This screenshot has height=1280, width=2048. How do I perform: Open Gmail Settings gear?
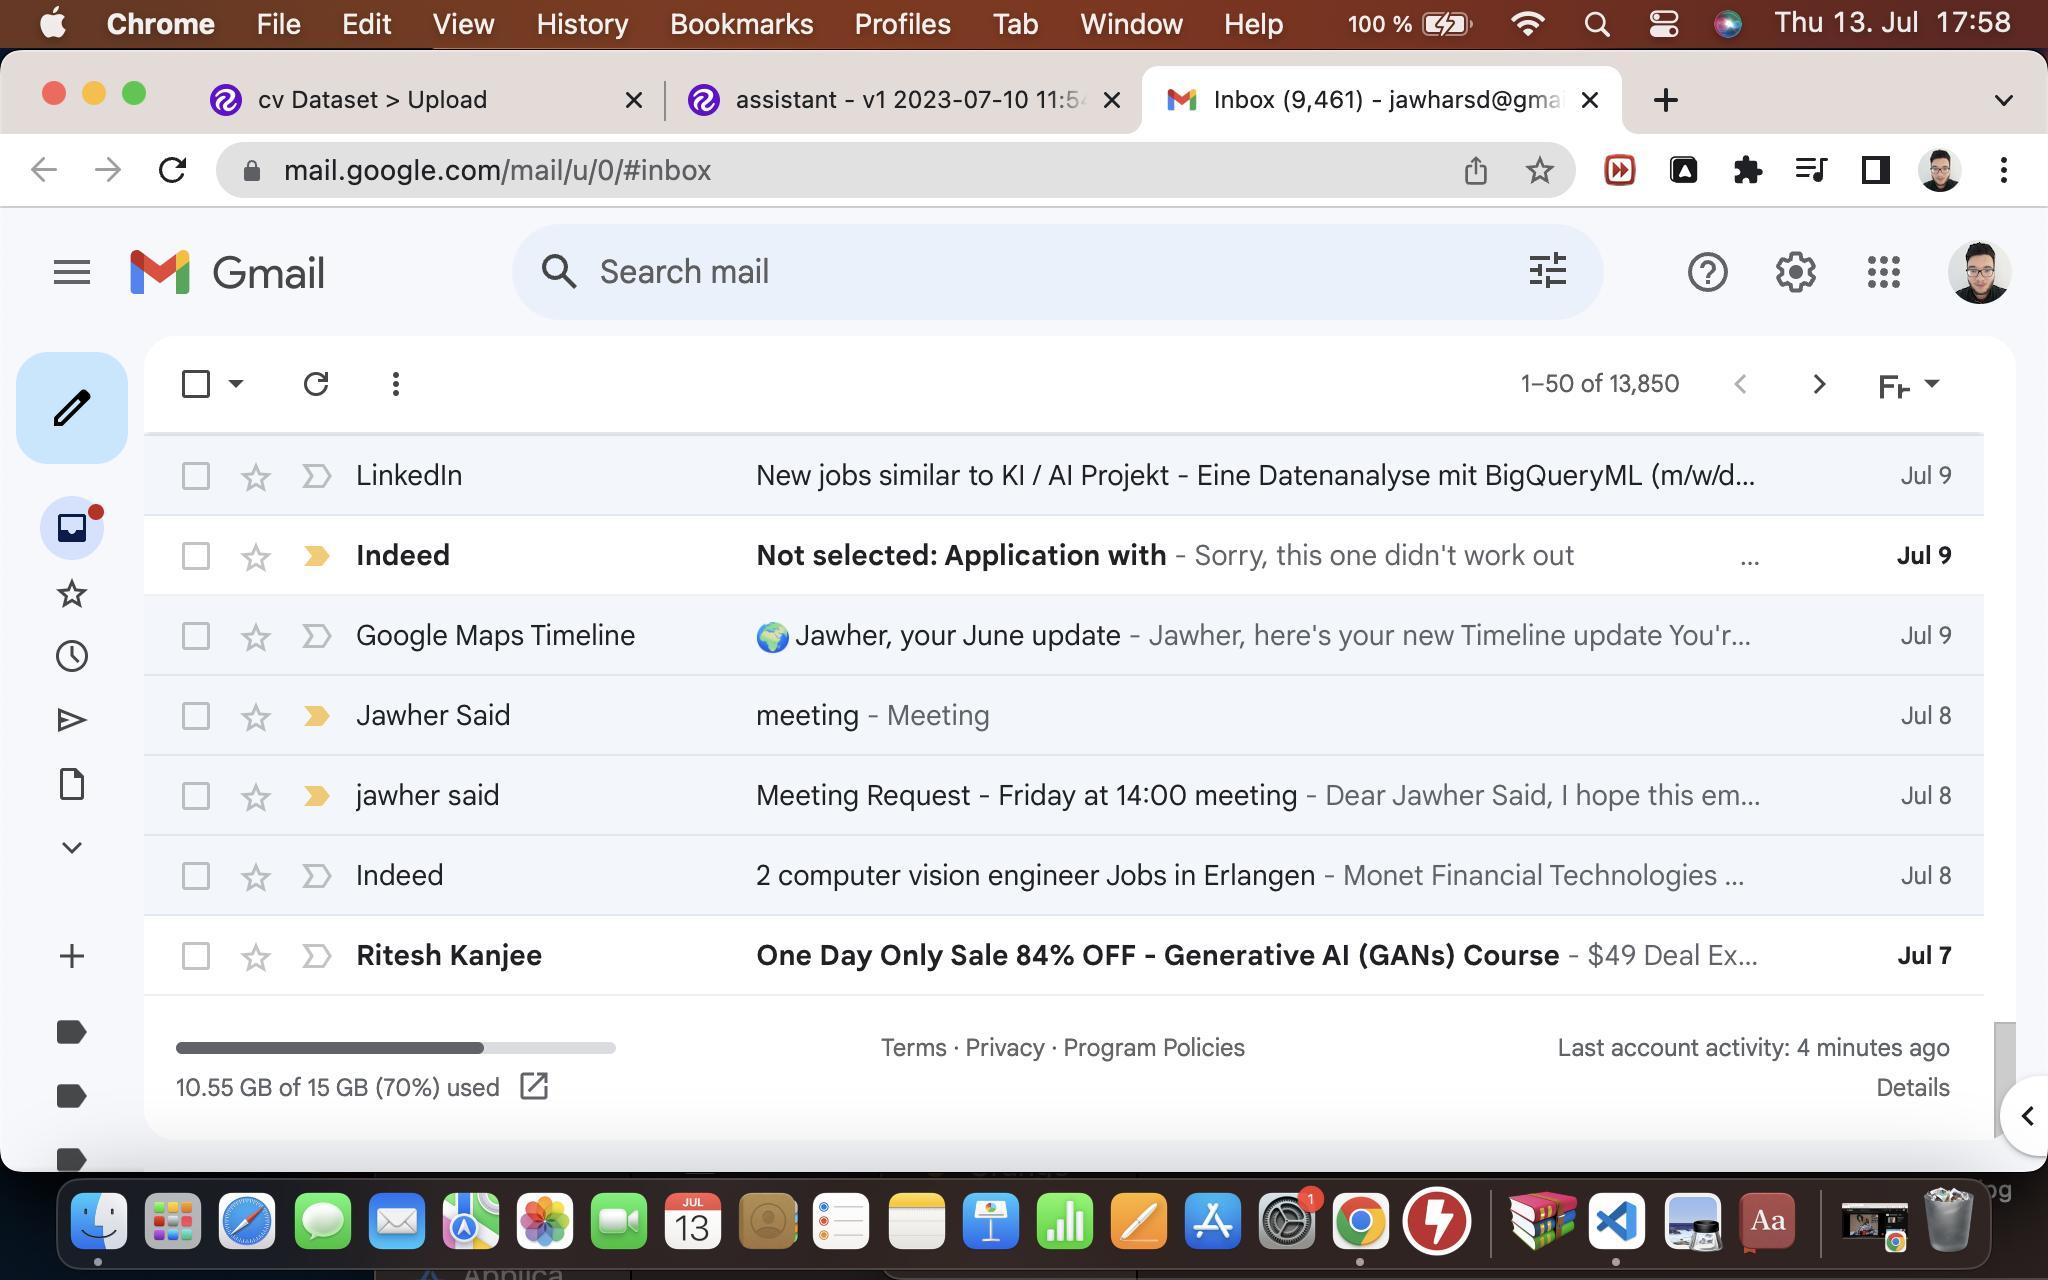[x=1795, y=272]
